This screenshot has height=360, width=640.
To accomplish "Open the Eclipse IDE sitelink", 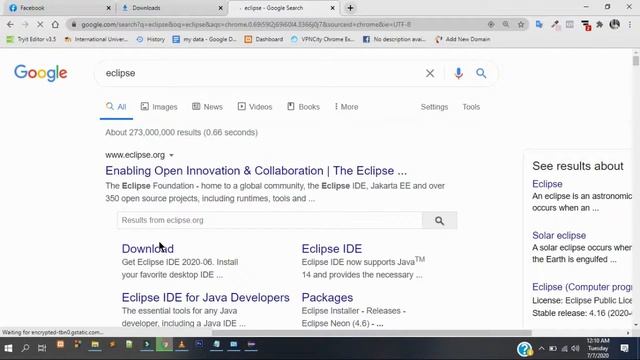I will [x=332, y=249].
